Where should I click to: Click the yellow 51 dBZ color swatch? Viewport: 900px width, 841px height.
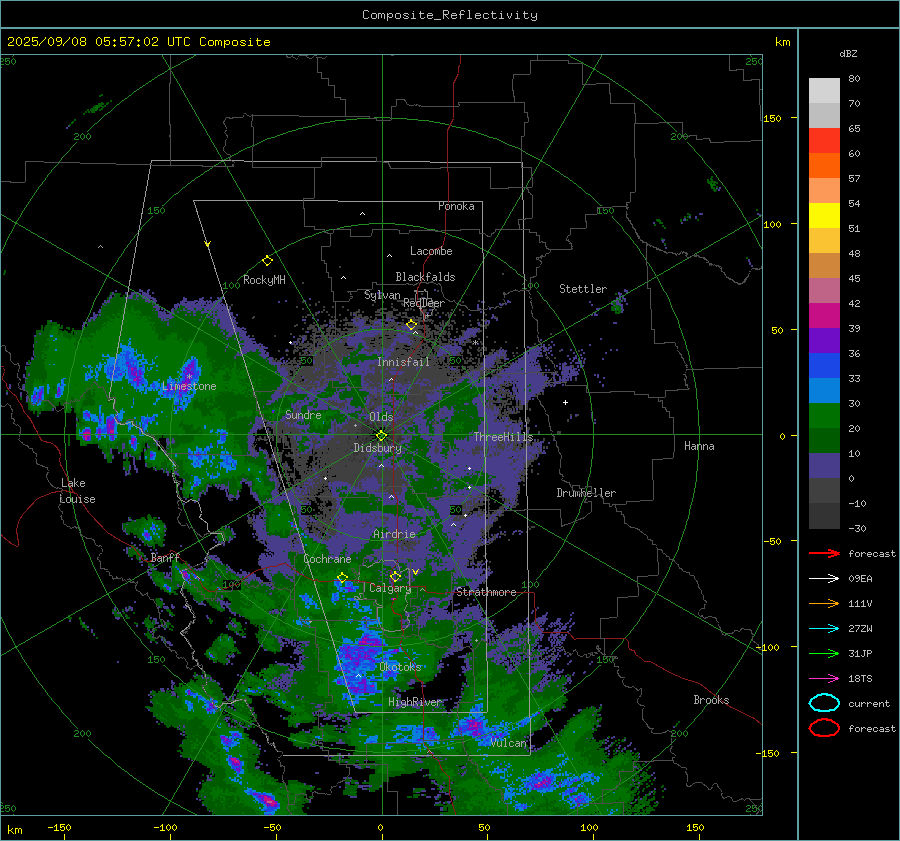(x=824, y=215)
